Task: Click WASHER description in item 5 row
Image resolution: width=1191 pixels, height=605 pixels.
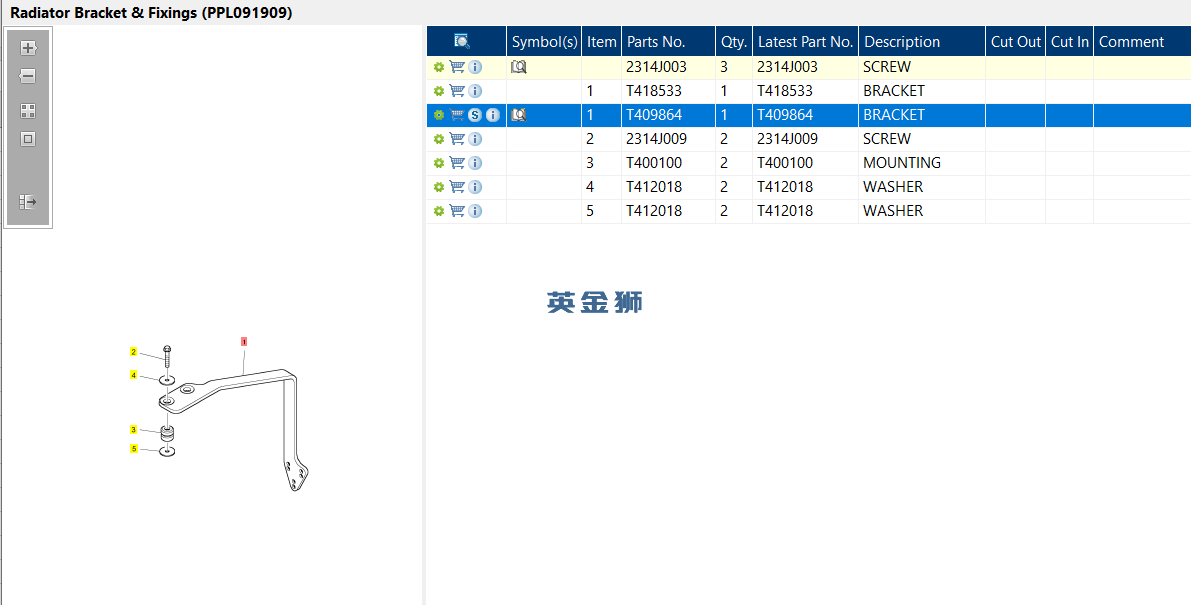Action: click(x=922, y=211)
